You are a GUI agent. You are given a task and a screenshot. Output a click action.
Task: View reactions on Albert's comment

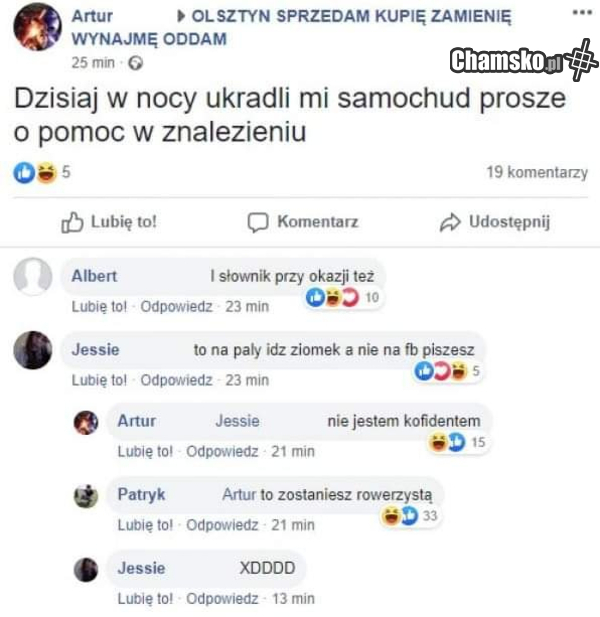342,297
